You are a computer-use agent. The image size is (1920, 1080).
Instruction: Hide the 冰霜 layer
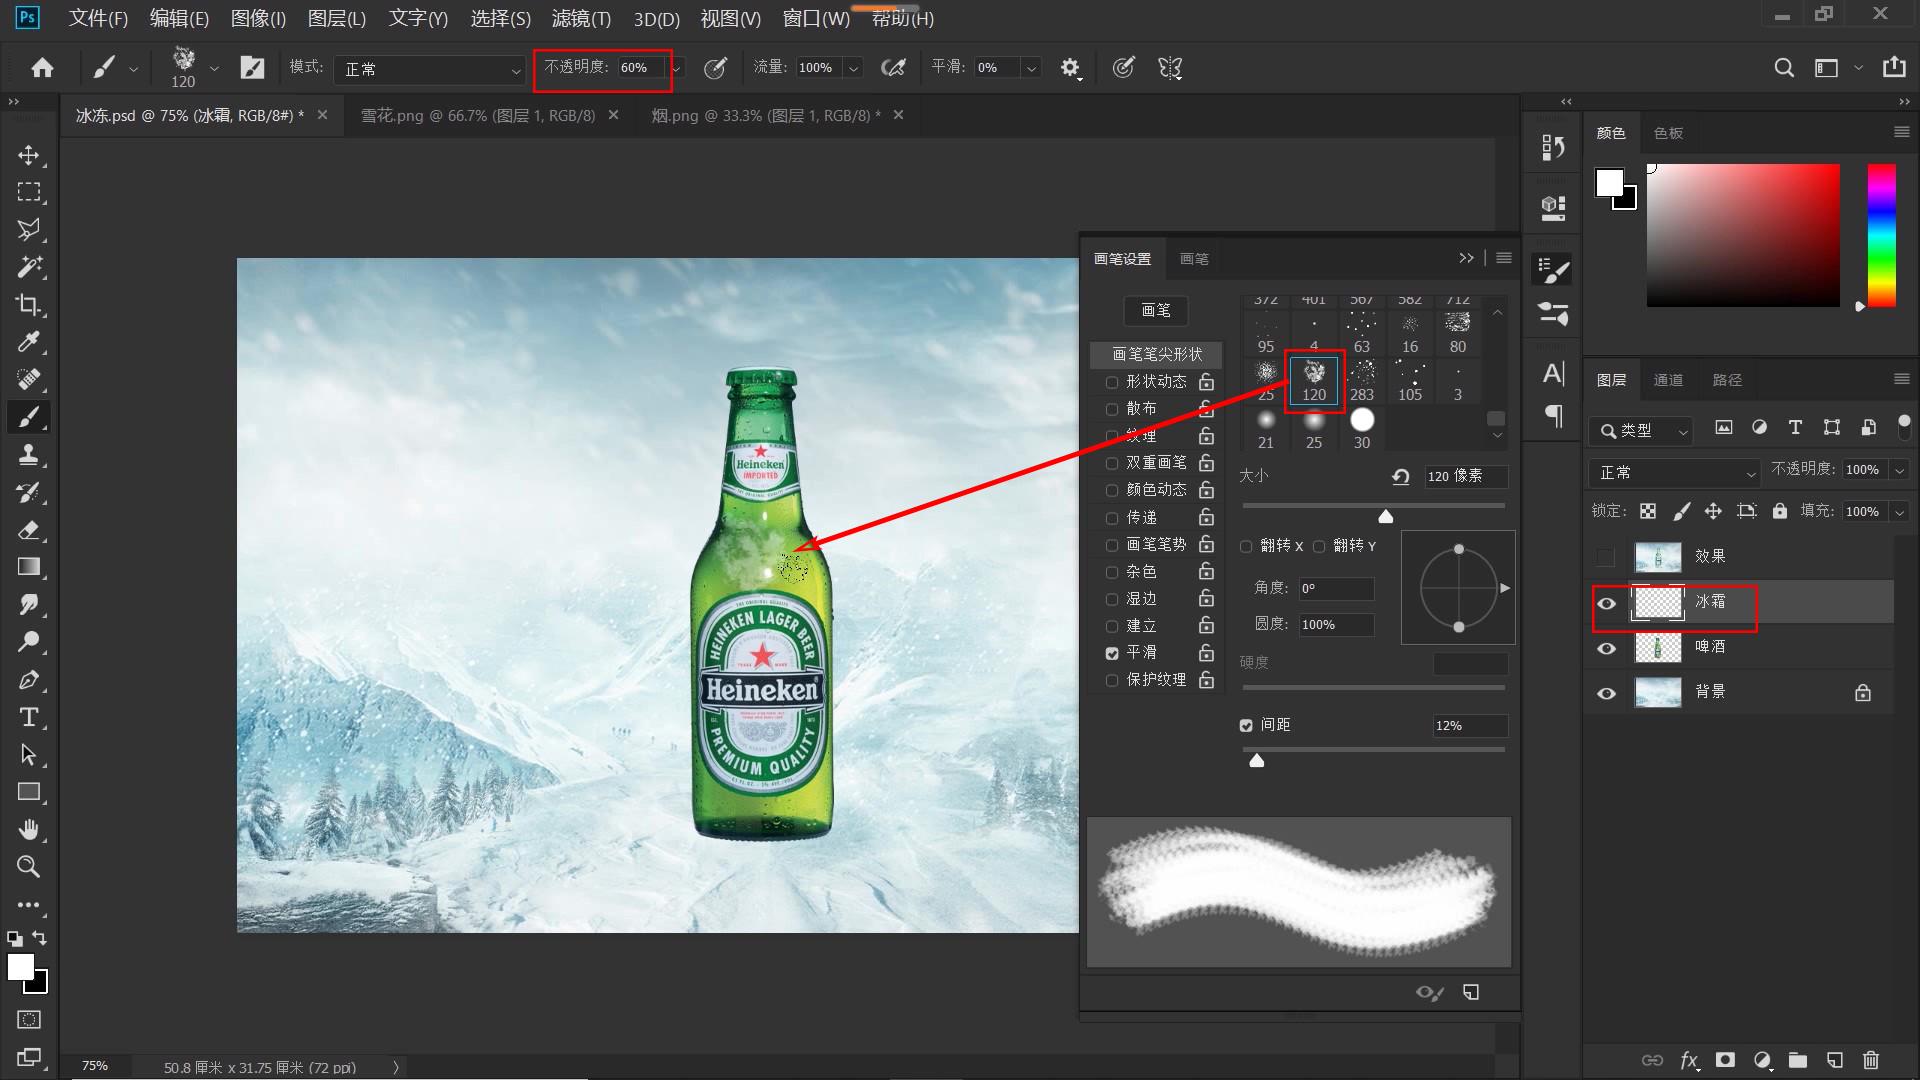1607,603
